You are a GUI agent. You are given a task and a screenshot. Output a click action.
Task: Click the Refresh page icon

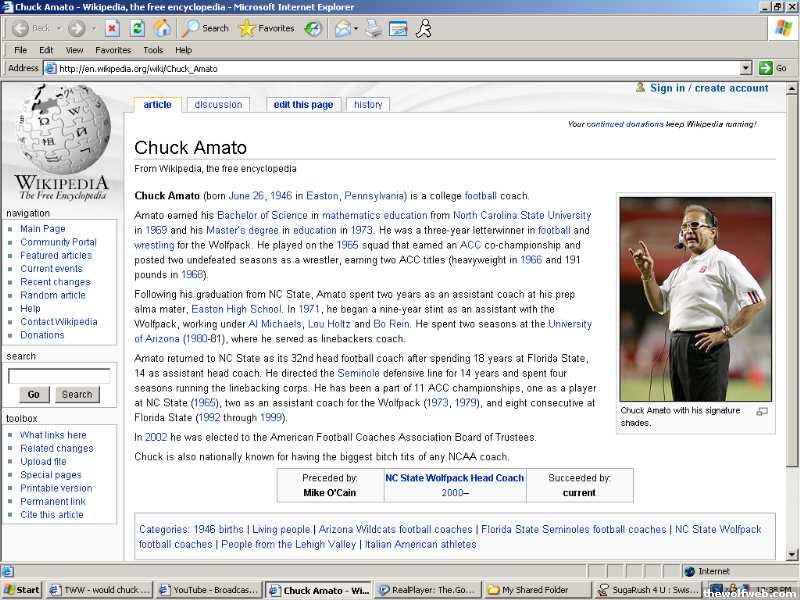tap(137, 28)
